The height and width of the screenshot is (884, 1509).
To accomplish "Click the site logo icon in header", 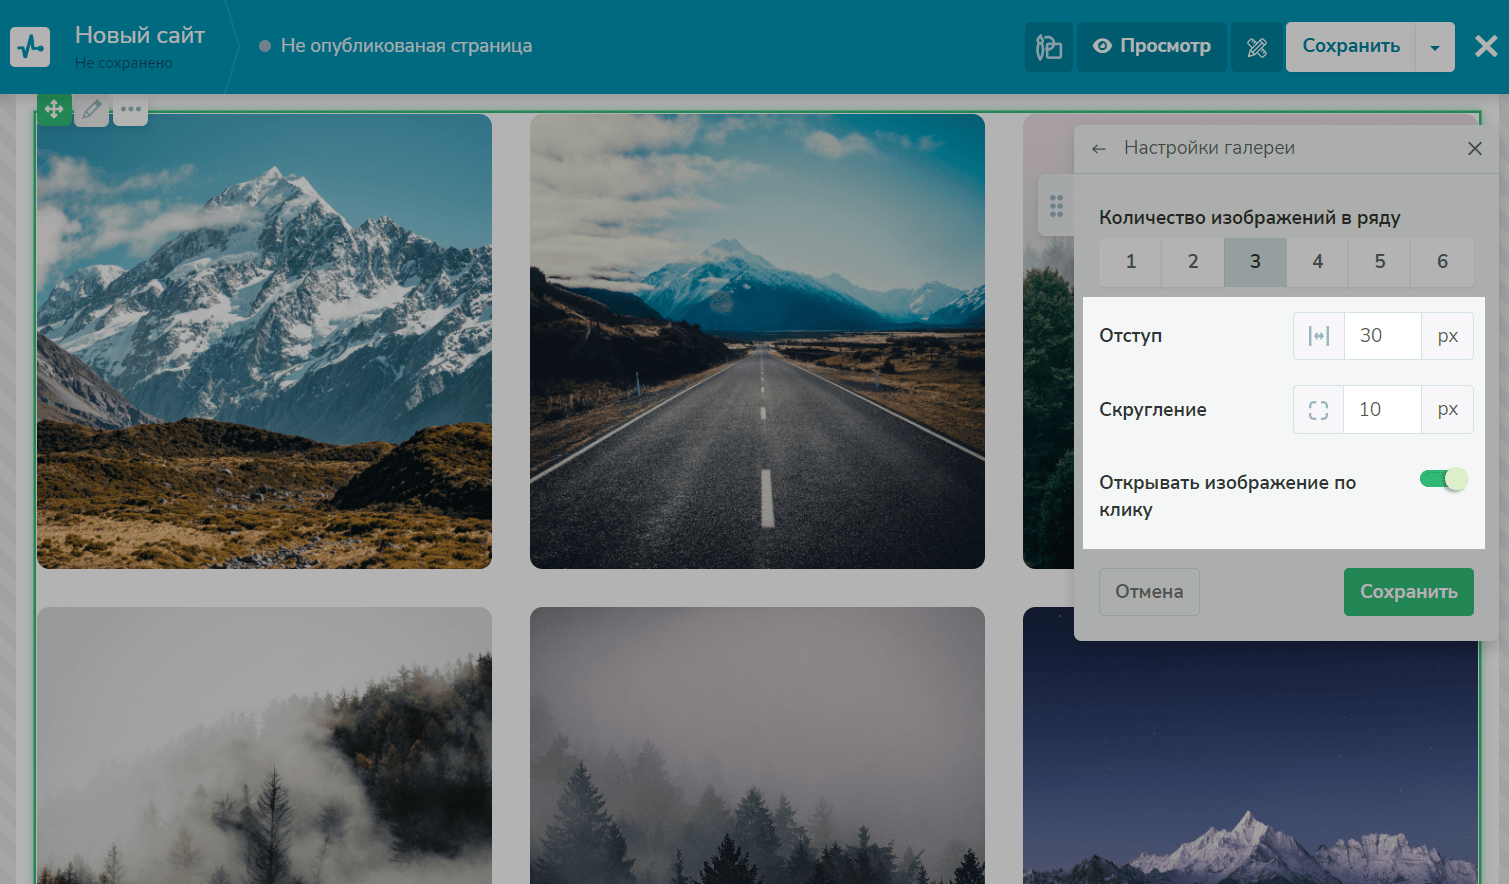I will pos(30,47).
